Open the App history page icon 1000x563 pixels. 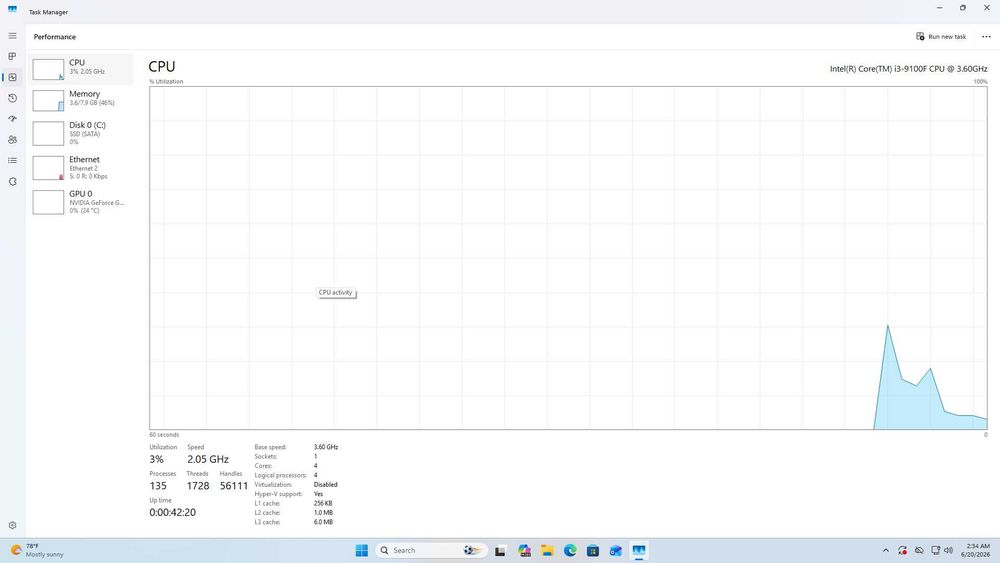[x=12, y=98]
